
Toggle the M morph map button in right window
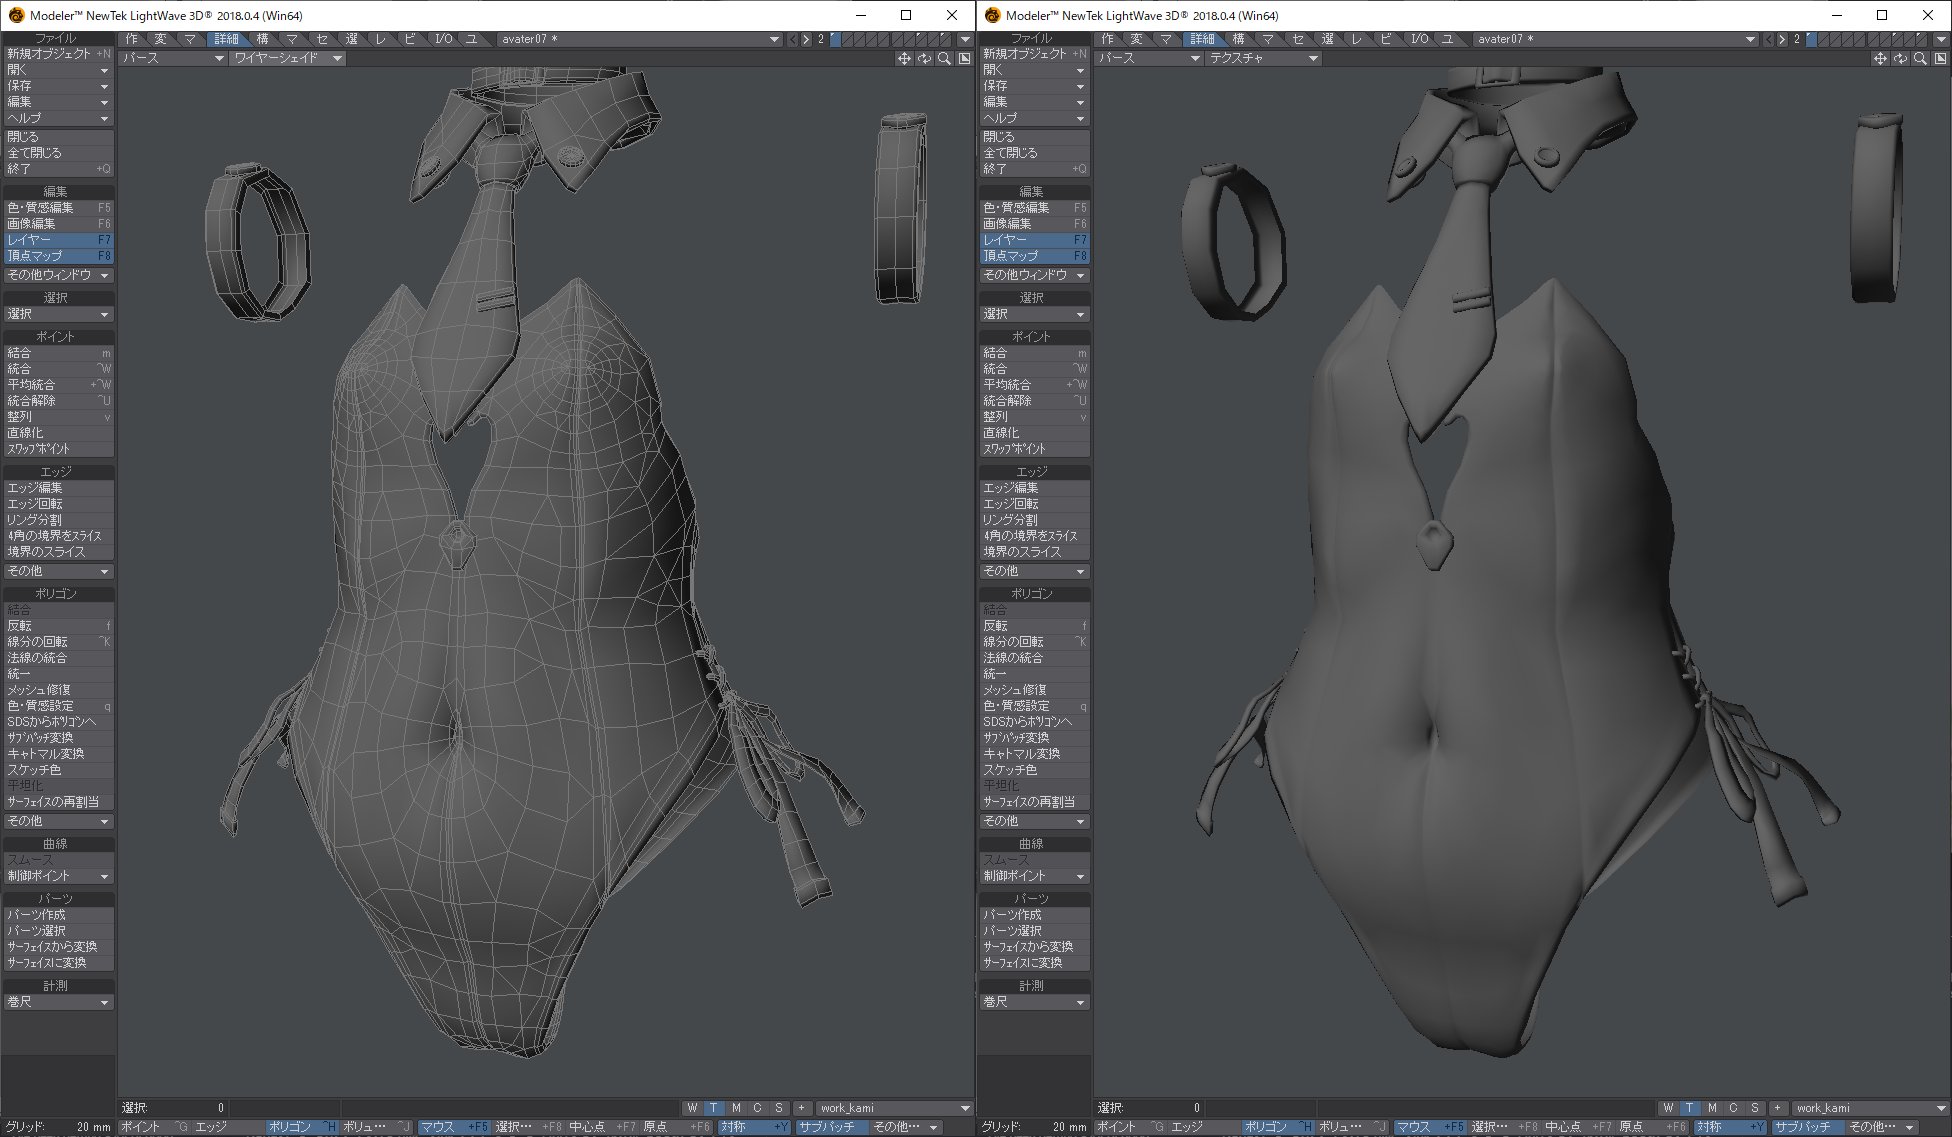pos(1712,1108)
